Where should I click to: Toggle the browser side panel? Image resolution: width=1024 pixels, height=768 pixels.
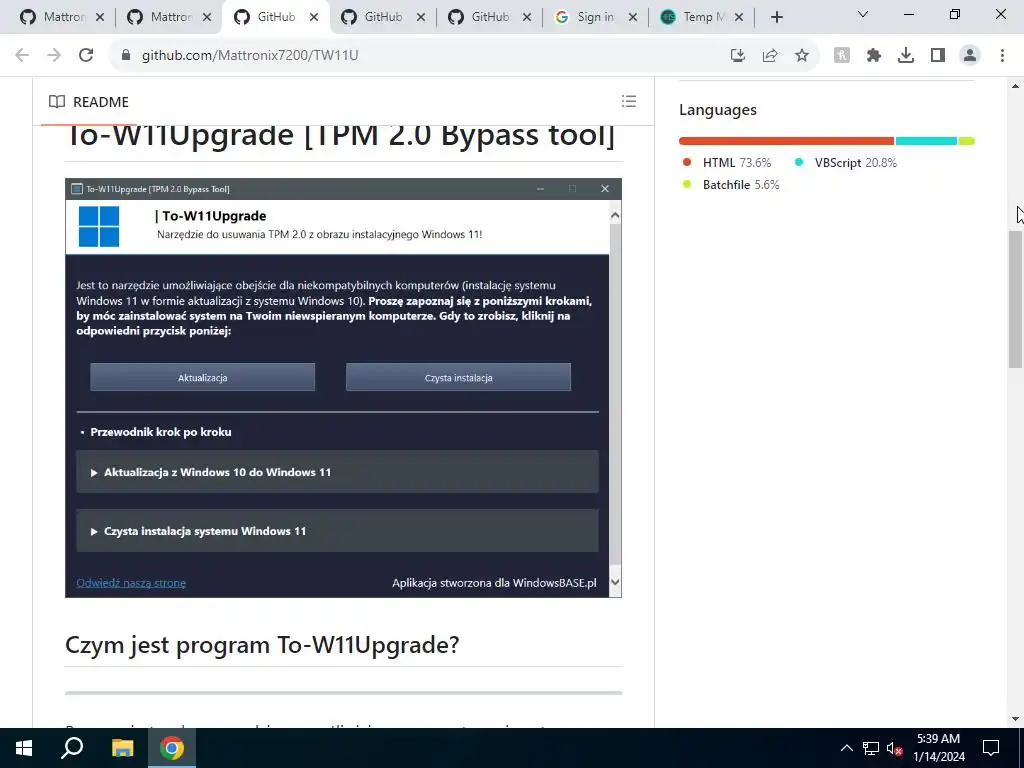pyautogui.click(x=938, y=56)
